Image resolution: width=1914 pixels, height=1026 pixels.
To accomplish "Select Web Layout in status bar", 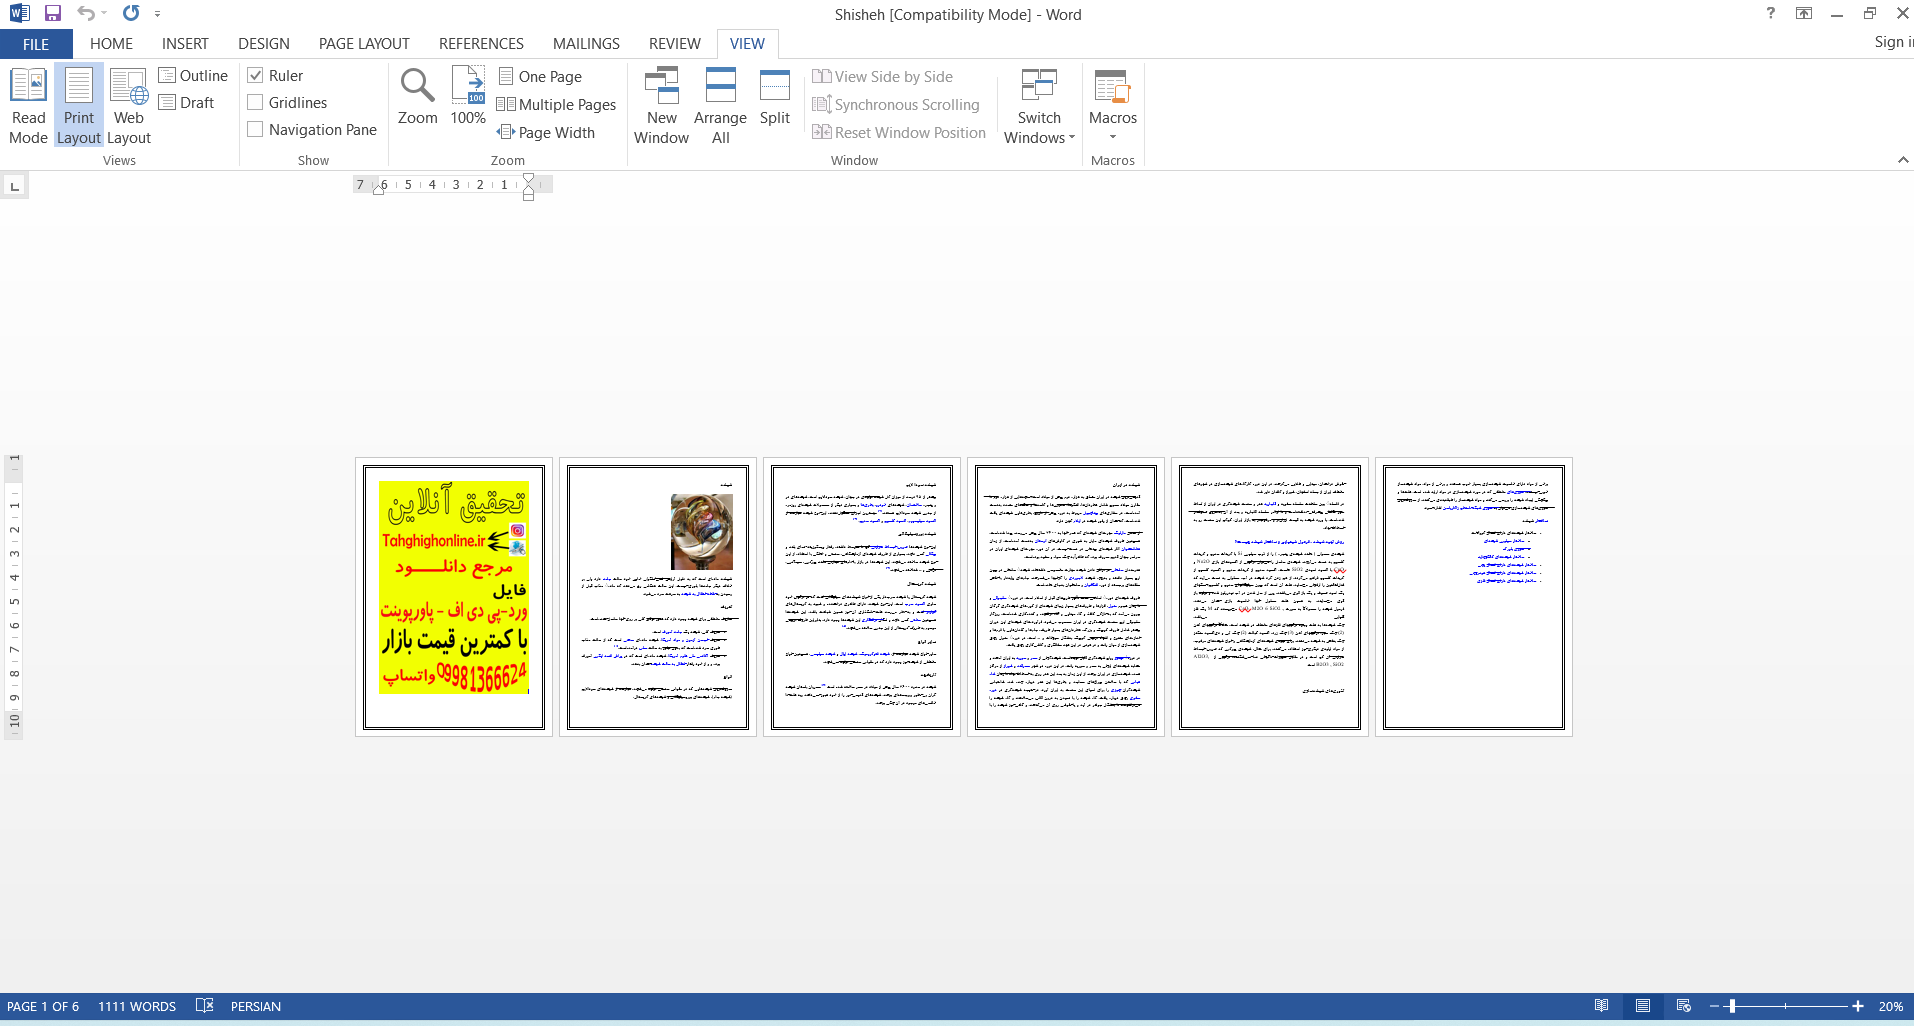I will 1684,1005.
